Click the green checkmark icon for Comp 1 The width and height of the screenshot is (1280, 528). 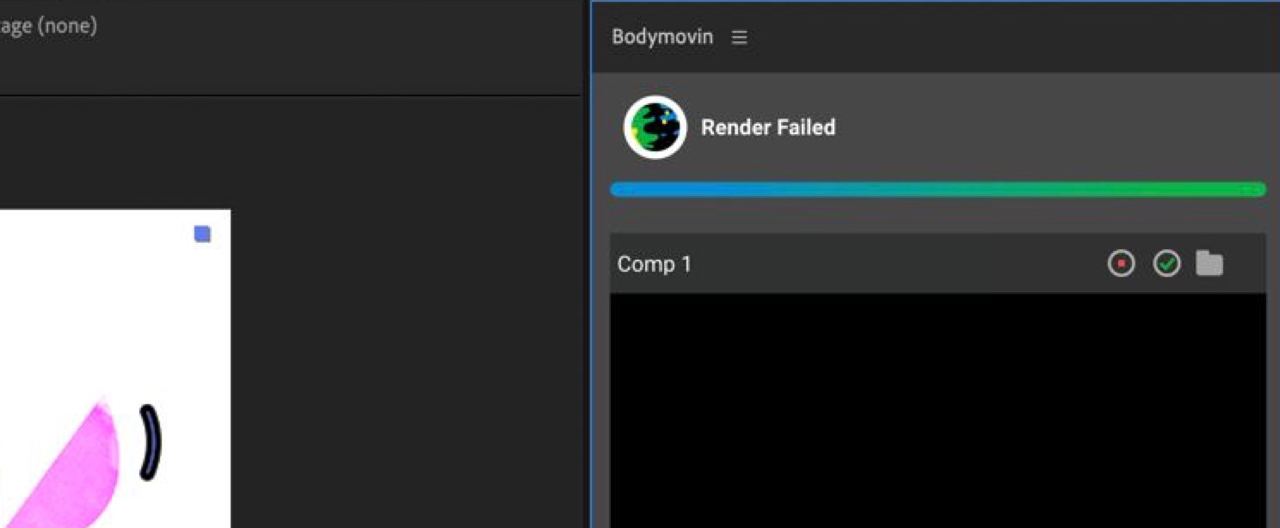1167,264
